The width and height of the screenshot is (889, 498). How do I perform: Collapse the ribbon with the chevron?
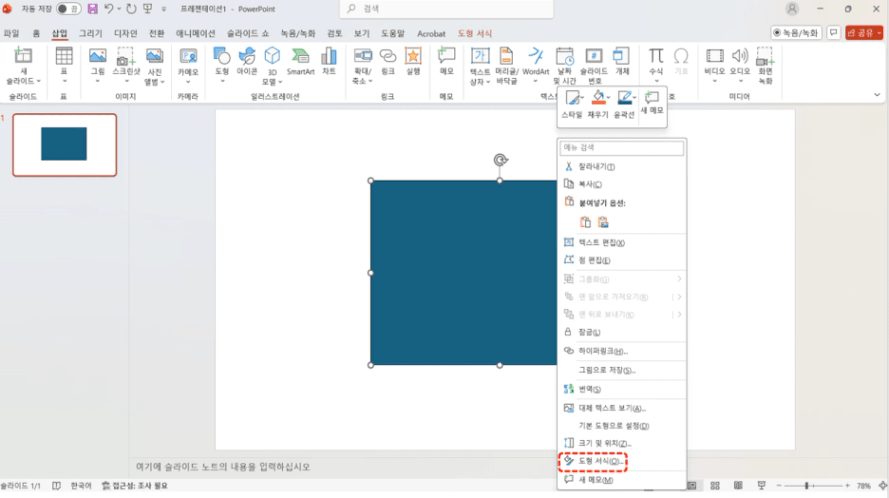click(877, 95)
